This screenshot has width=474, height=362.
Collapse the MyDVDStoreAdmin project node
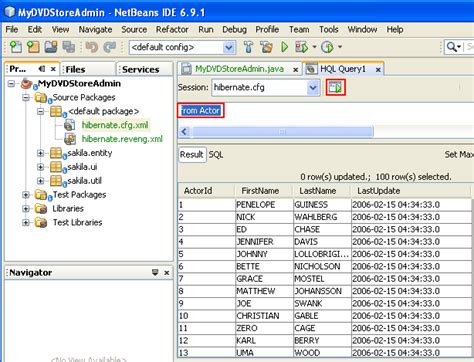[x=11, y=83]
